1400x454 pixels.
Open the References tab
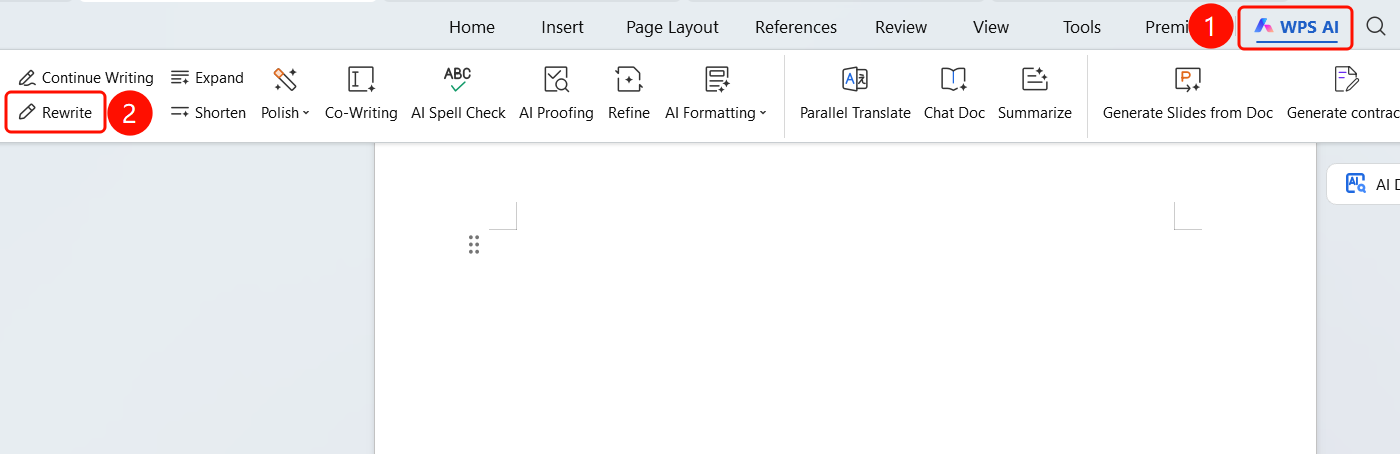click(x=796, y=27)
